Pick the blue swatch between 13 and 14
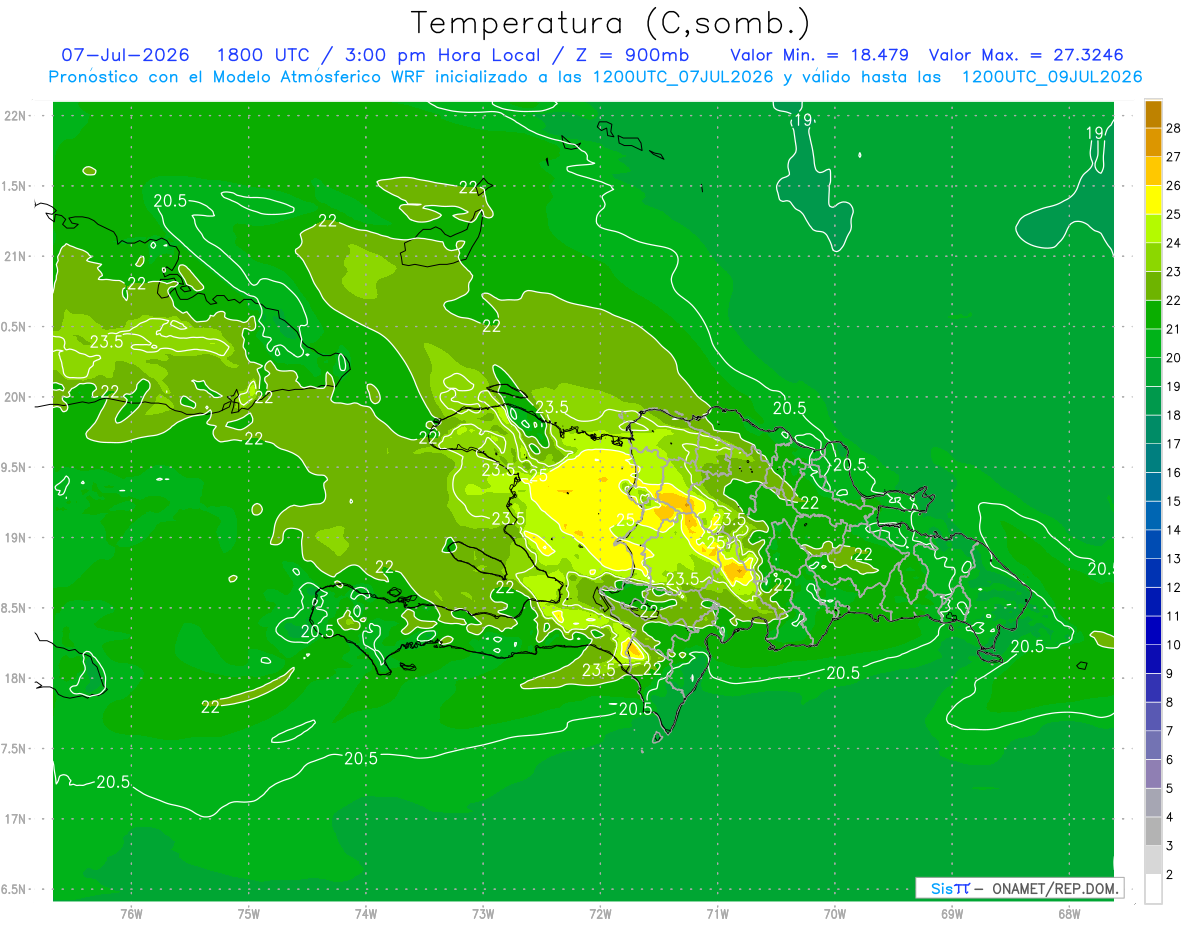The height and width of the screenshot is (927, 1200). pos(1153,544)
